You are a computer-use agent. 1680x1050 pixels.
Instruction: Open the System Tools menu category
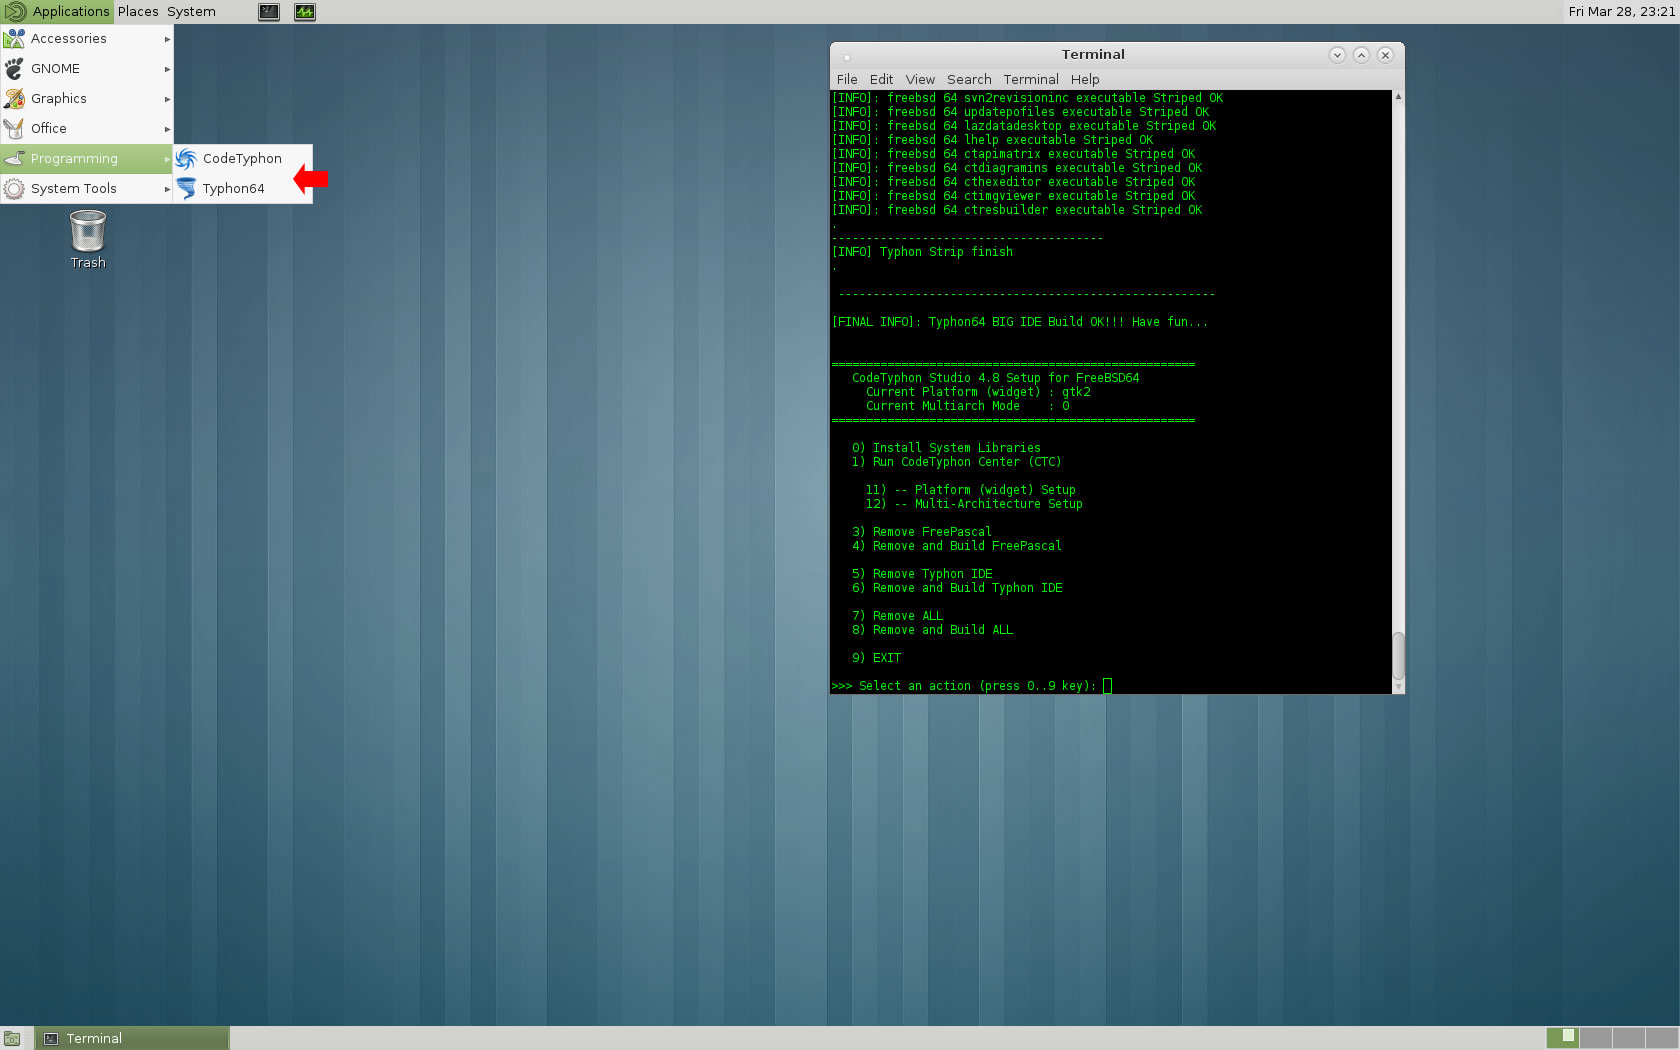coord(86,188)
